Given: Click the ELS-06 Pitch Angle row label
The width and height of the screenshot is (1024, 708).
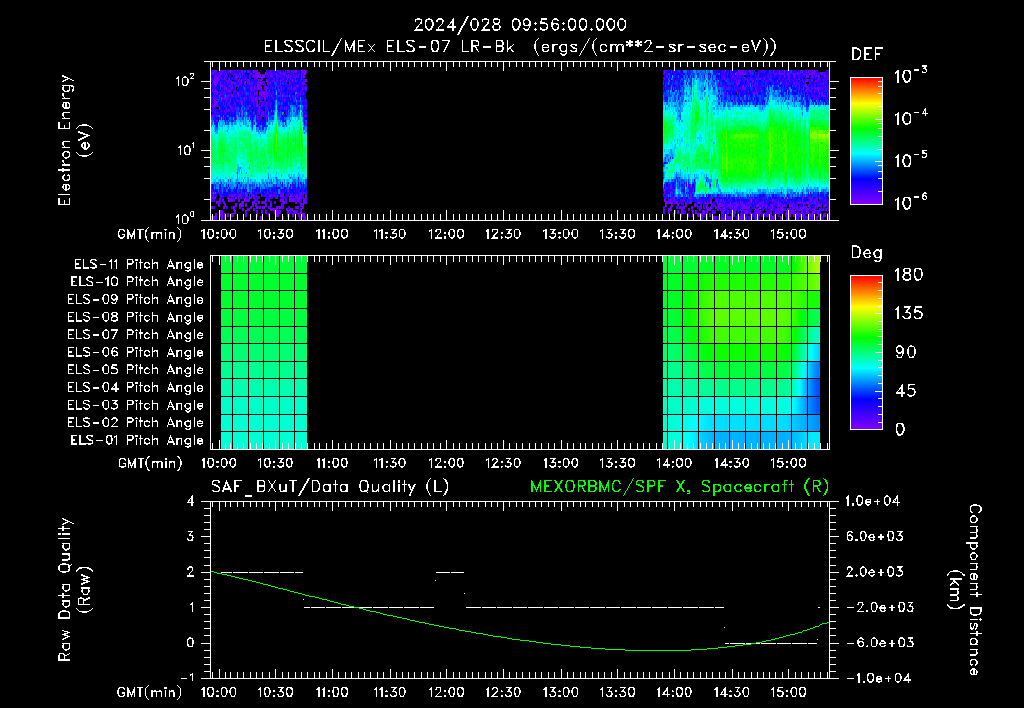Looking at the screenshot, I should coord(135,353).
